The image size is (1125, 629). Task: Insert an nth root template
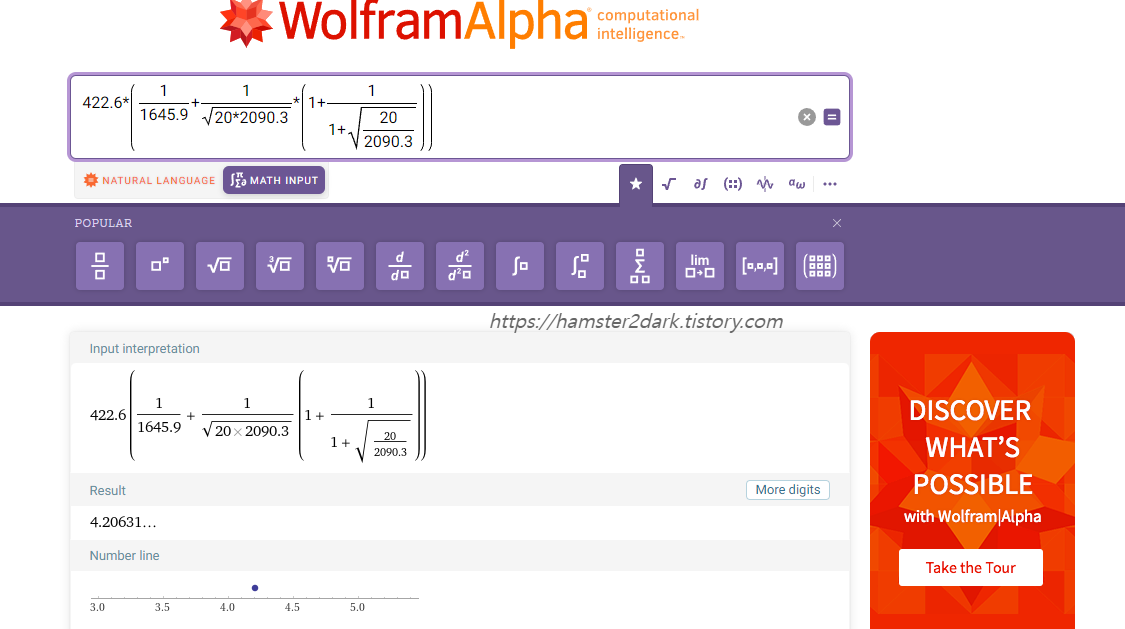[x=340, y=266]
